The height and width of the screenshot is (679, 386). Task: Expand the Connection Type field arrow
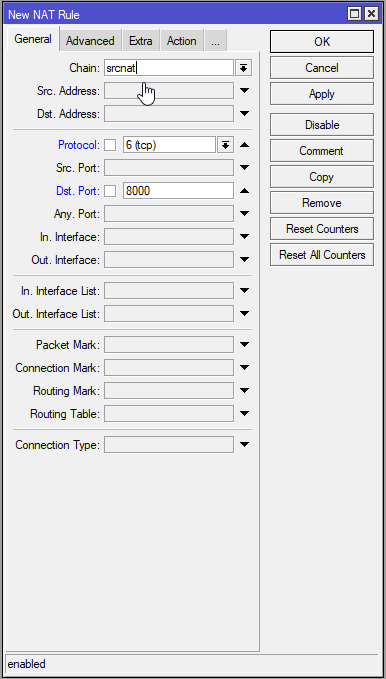[244, 444]
